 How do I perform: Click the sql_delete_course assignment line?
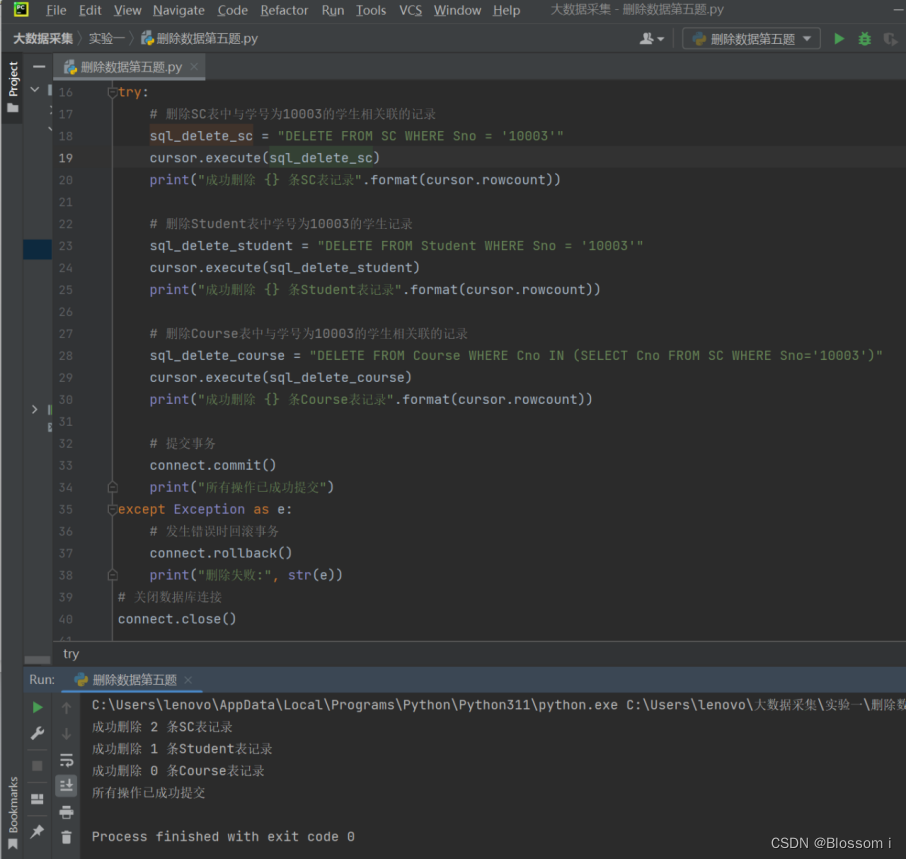point(516,356)
